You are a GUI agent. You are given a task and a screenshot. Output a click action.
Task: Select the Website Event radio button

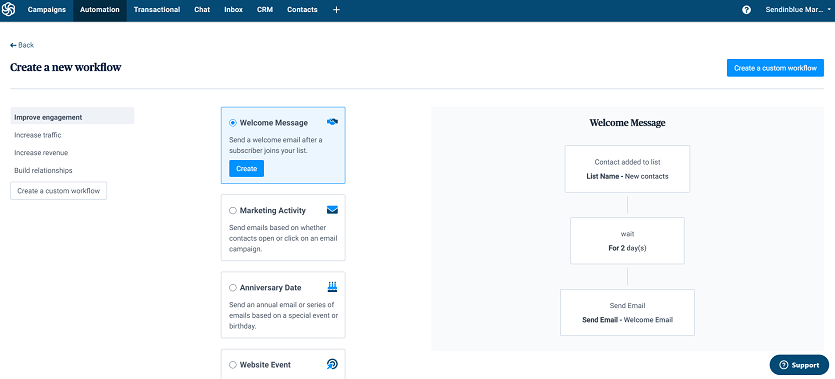[x=233, y=365]
